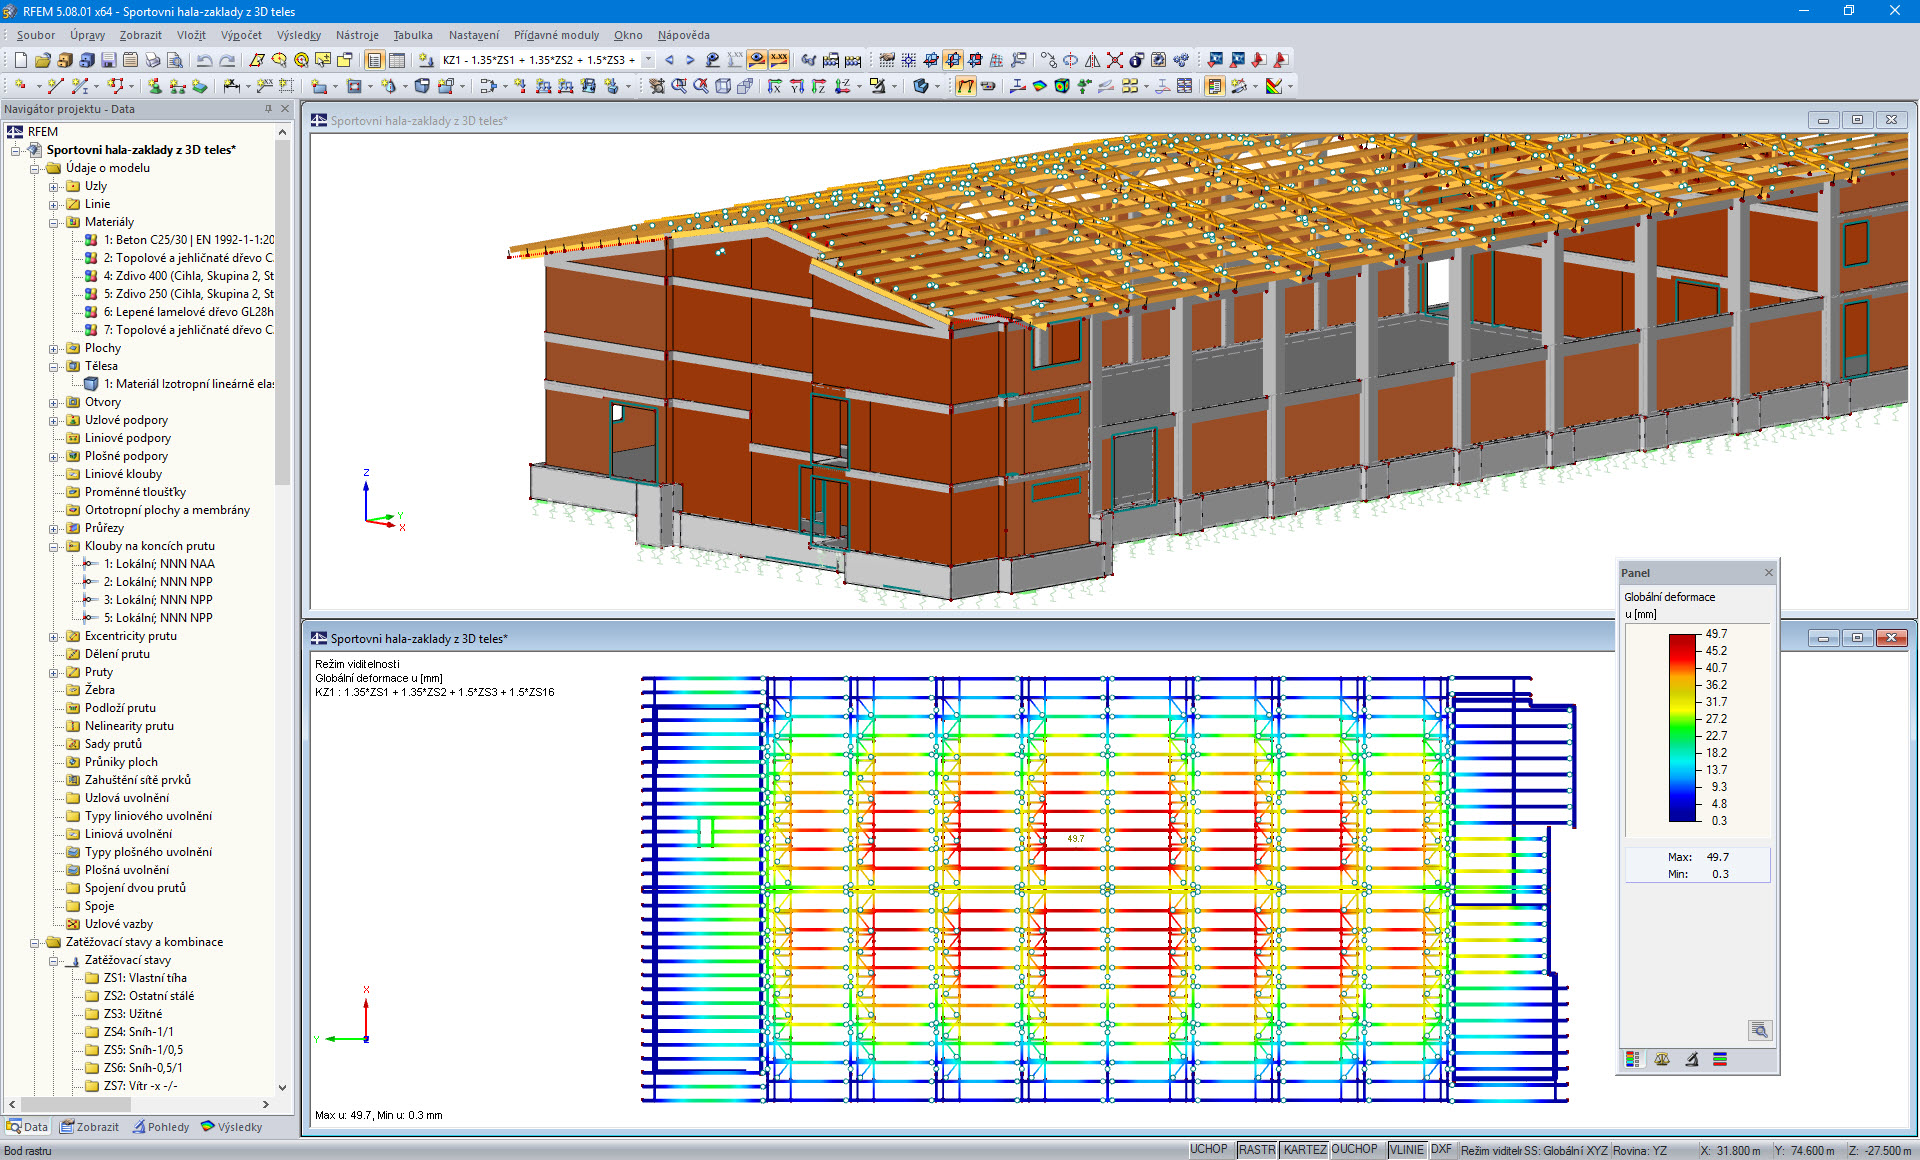Open the Výpočet menu

coord(241,35)
